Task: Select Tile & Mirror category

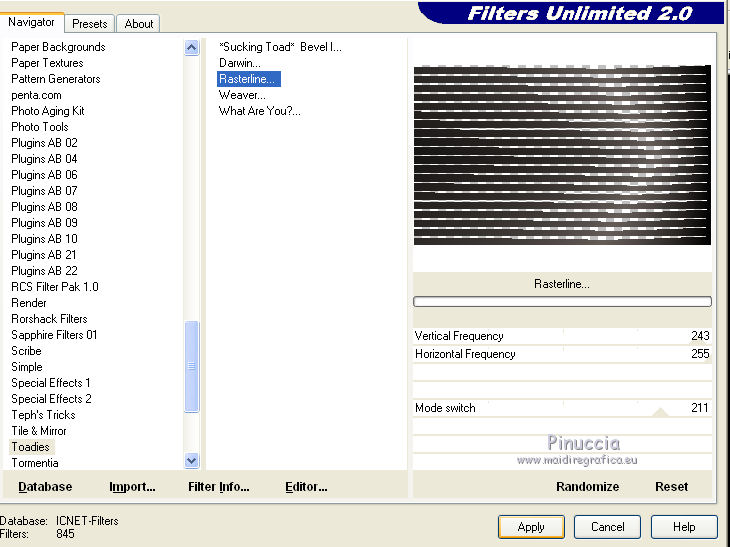Action: pyautogui.click(x=39, y=431)
